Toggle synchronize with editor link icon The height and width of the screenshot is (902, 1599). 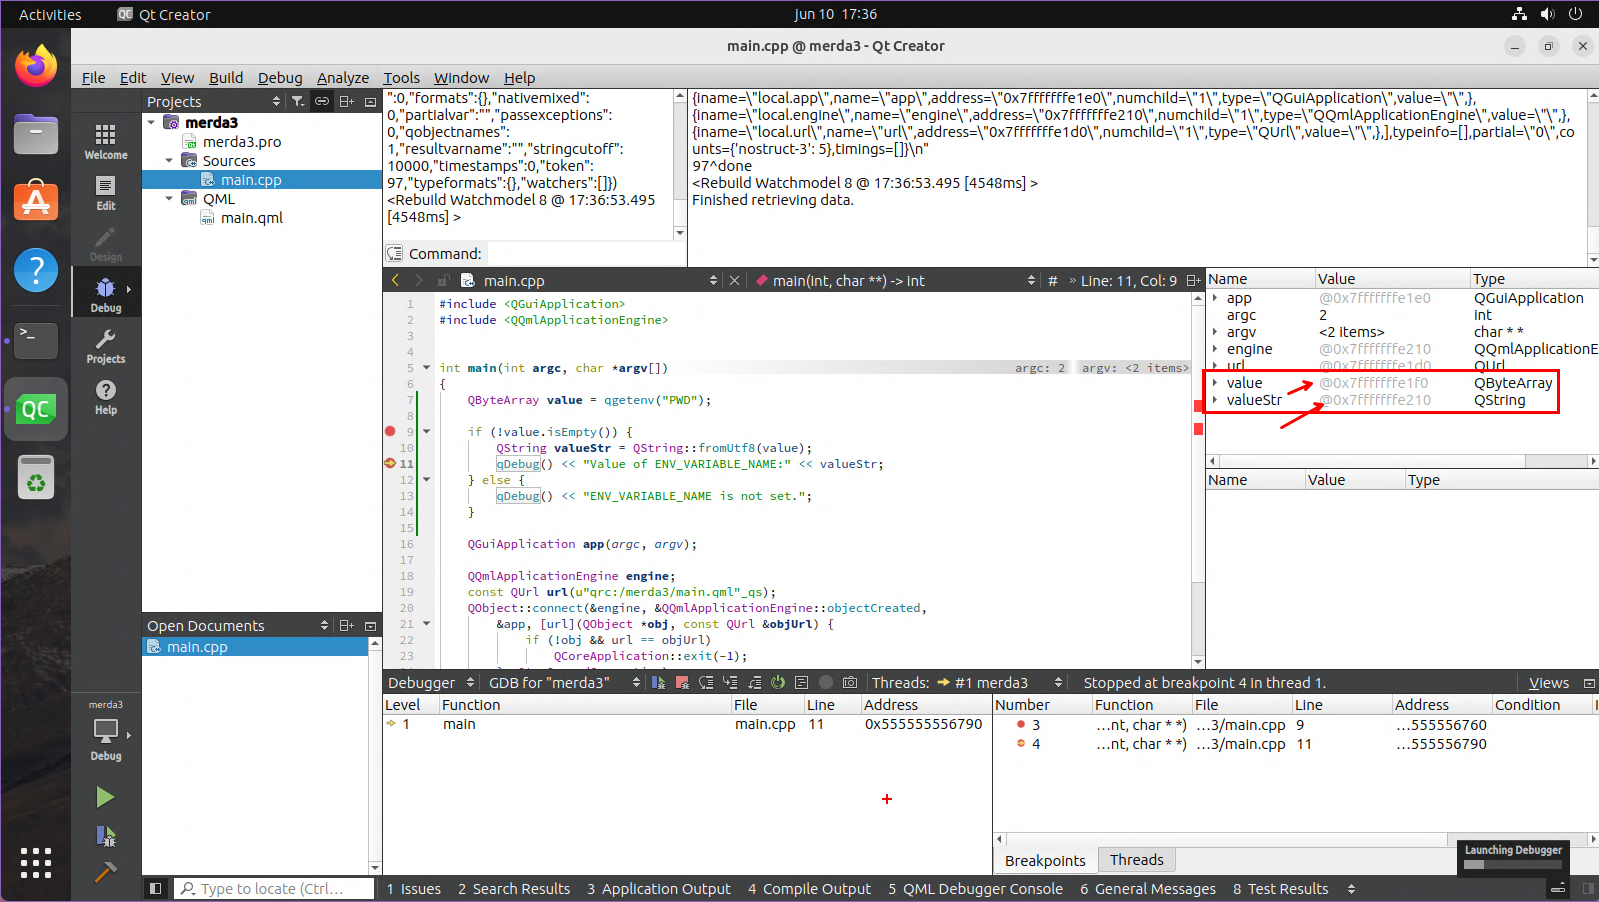[x=322, y=101]
